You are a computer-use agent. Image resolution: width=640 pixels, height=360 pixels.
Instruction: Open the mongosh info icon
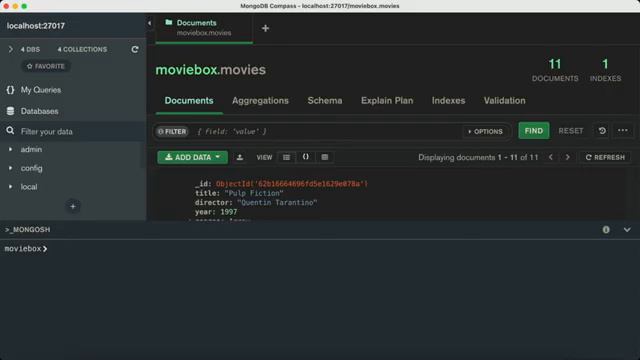tap(606, 230)
